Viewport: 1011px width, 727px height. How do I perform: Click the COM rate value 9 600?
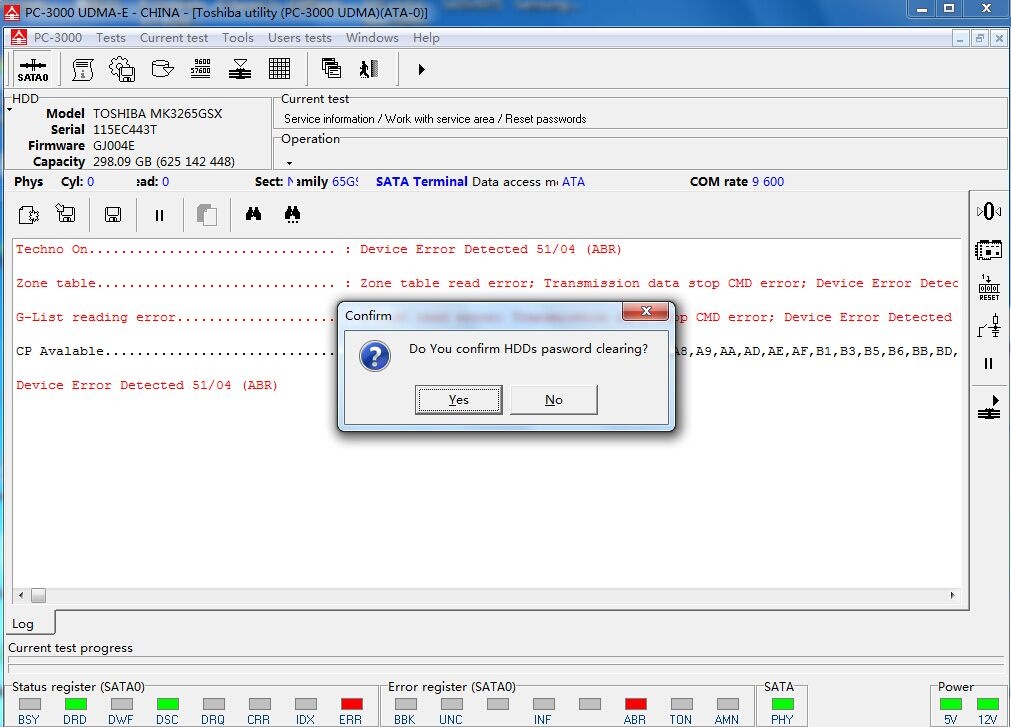[x=768, y=182]
